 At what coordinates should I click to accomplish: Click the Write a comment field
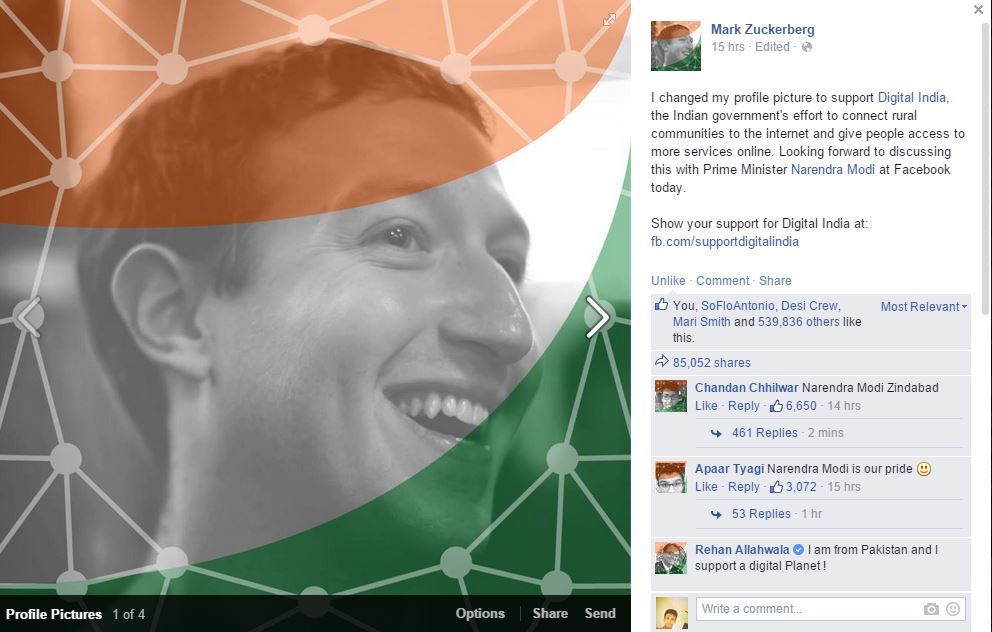(x=808, y=609)
